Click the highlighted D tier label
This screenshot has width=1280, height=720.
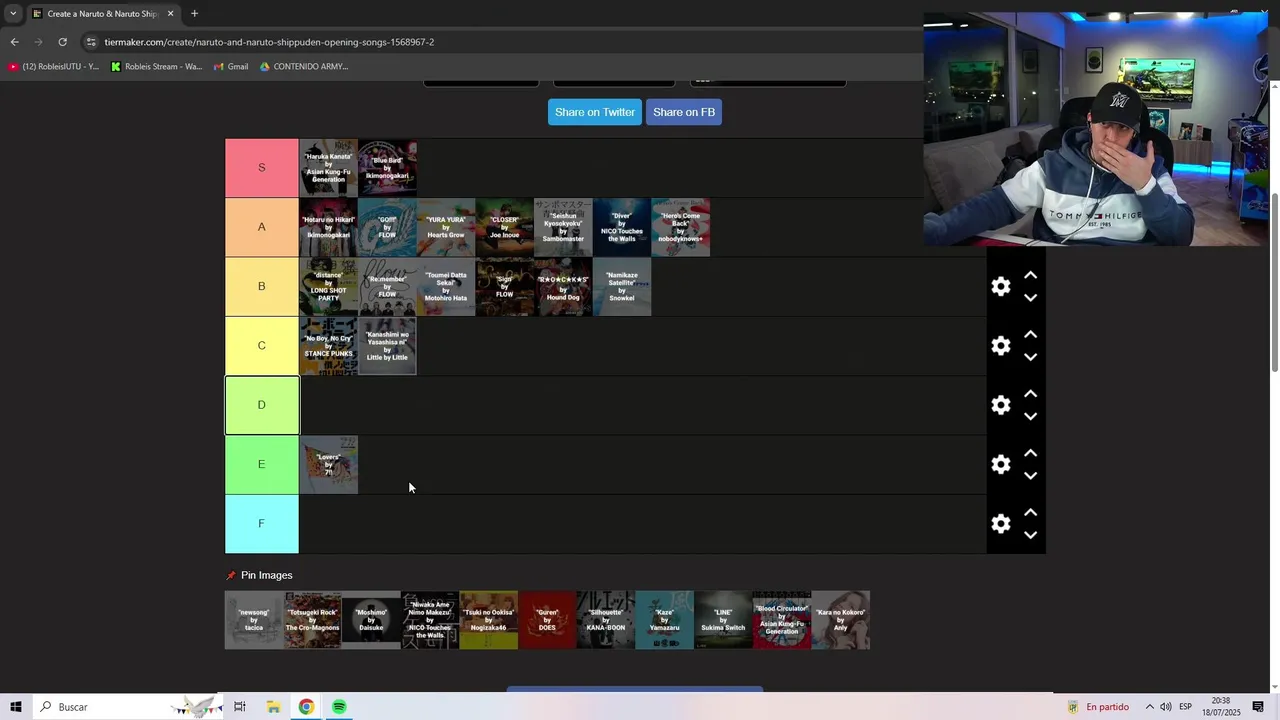tap(262, 405)
